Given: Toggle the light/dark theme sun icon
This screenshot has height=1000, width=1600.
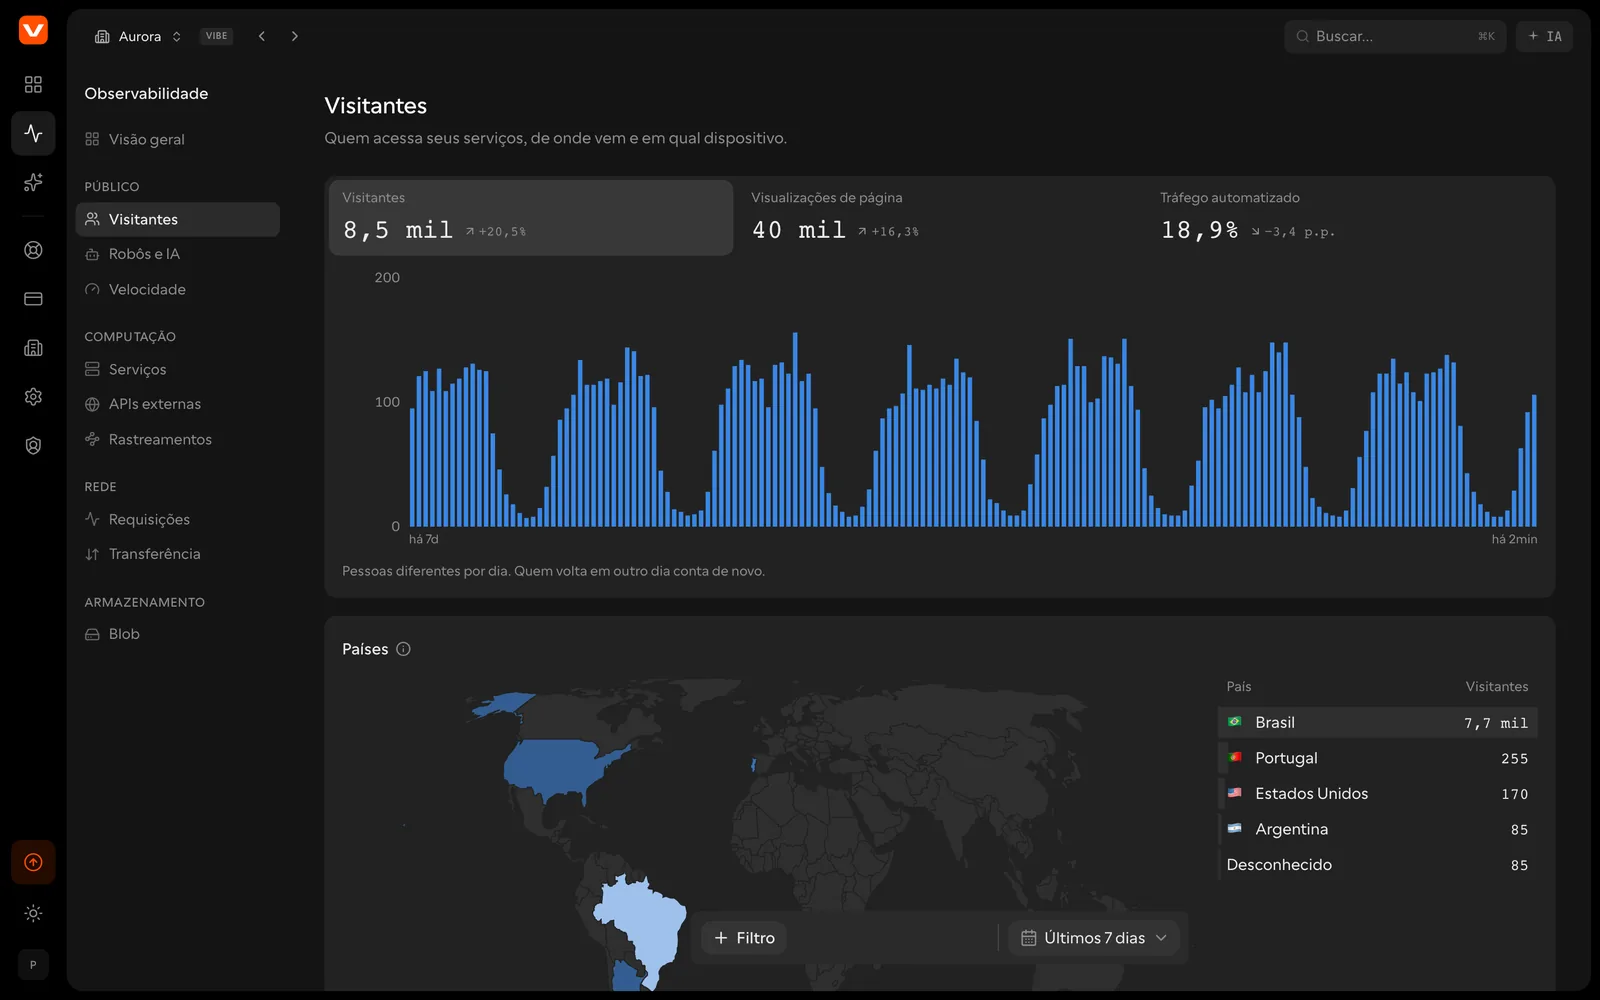Looking at the screenshot, I should (x=33, y=913).
